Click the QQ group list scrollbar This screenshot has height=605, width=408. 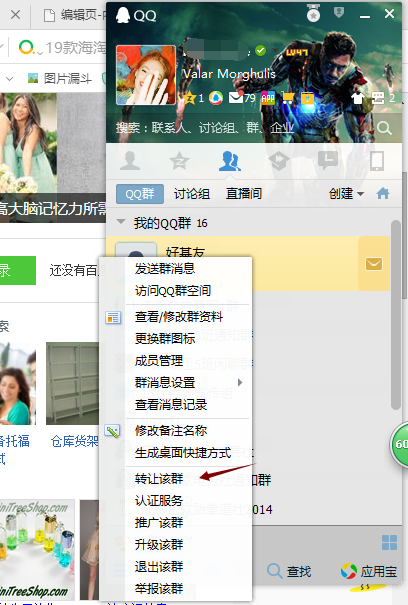(x=396, y=314)
